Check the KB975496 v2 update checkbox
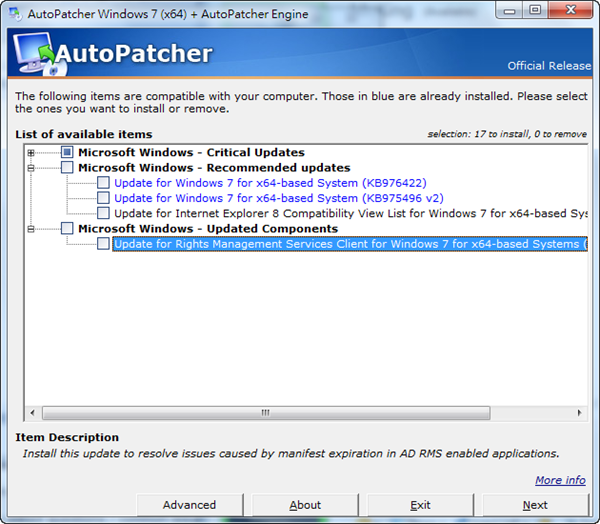The height and width of the screenshot is (524, 600). tap(103, 198)
